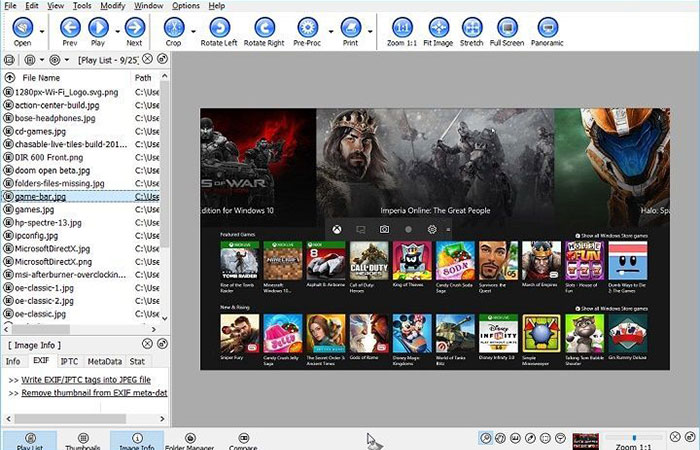Open dropdown beside target Play List header icon
The height and width of the screenshot is (450, 700).
click(67, 60)
